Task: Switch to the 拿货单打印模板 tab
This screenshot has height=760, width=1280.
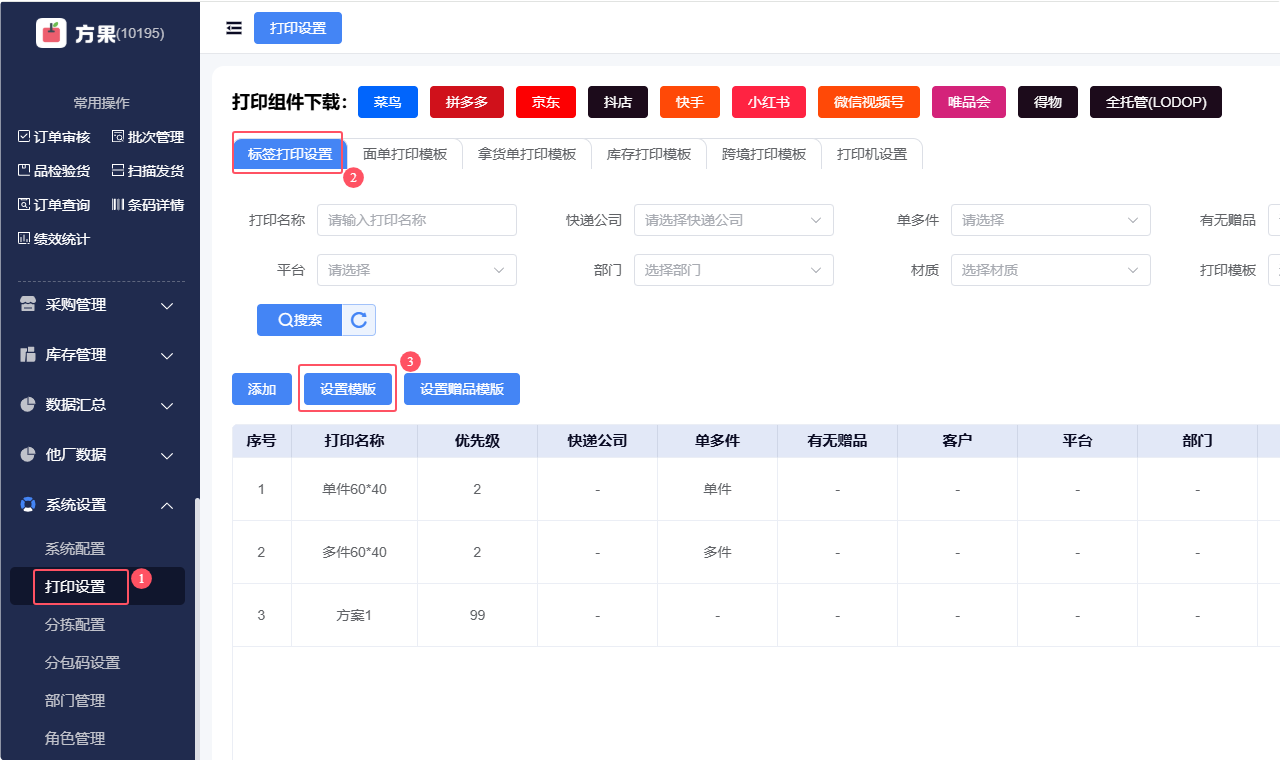Action: pyautogui.click(x=527, y=154)
